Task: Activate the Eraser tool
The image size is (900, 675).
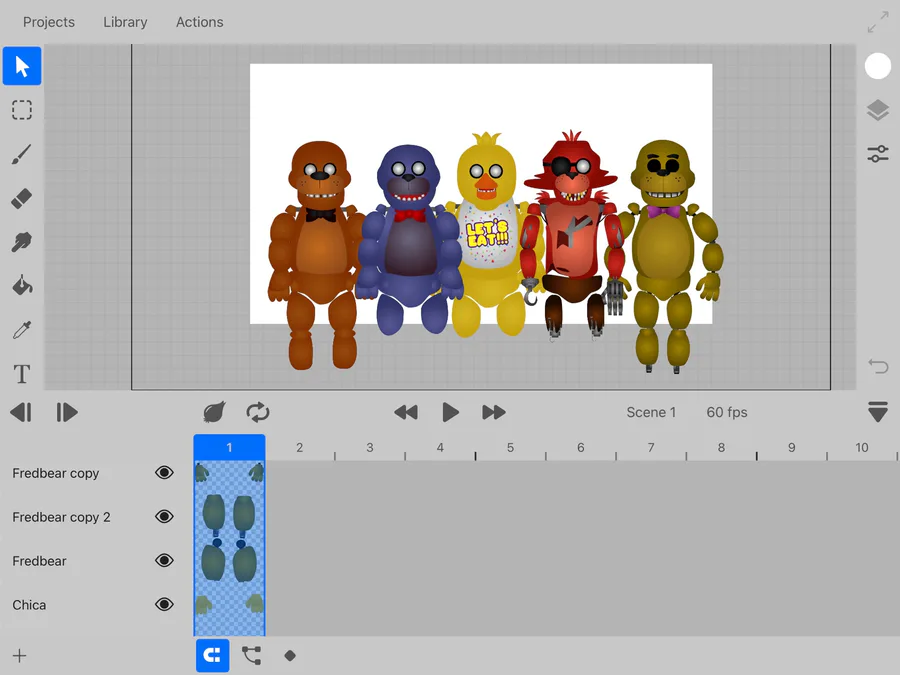Action: point(22,198)
